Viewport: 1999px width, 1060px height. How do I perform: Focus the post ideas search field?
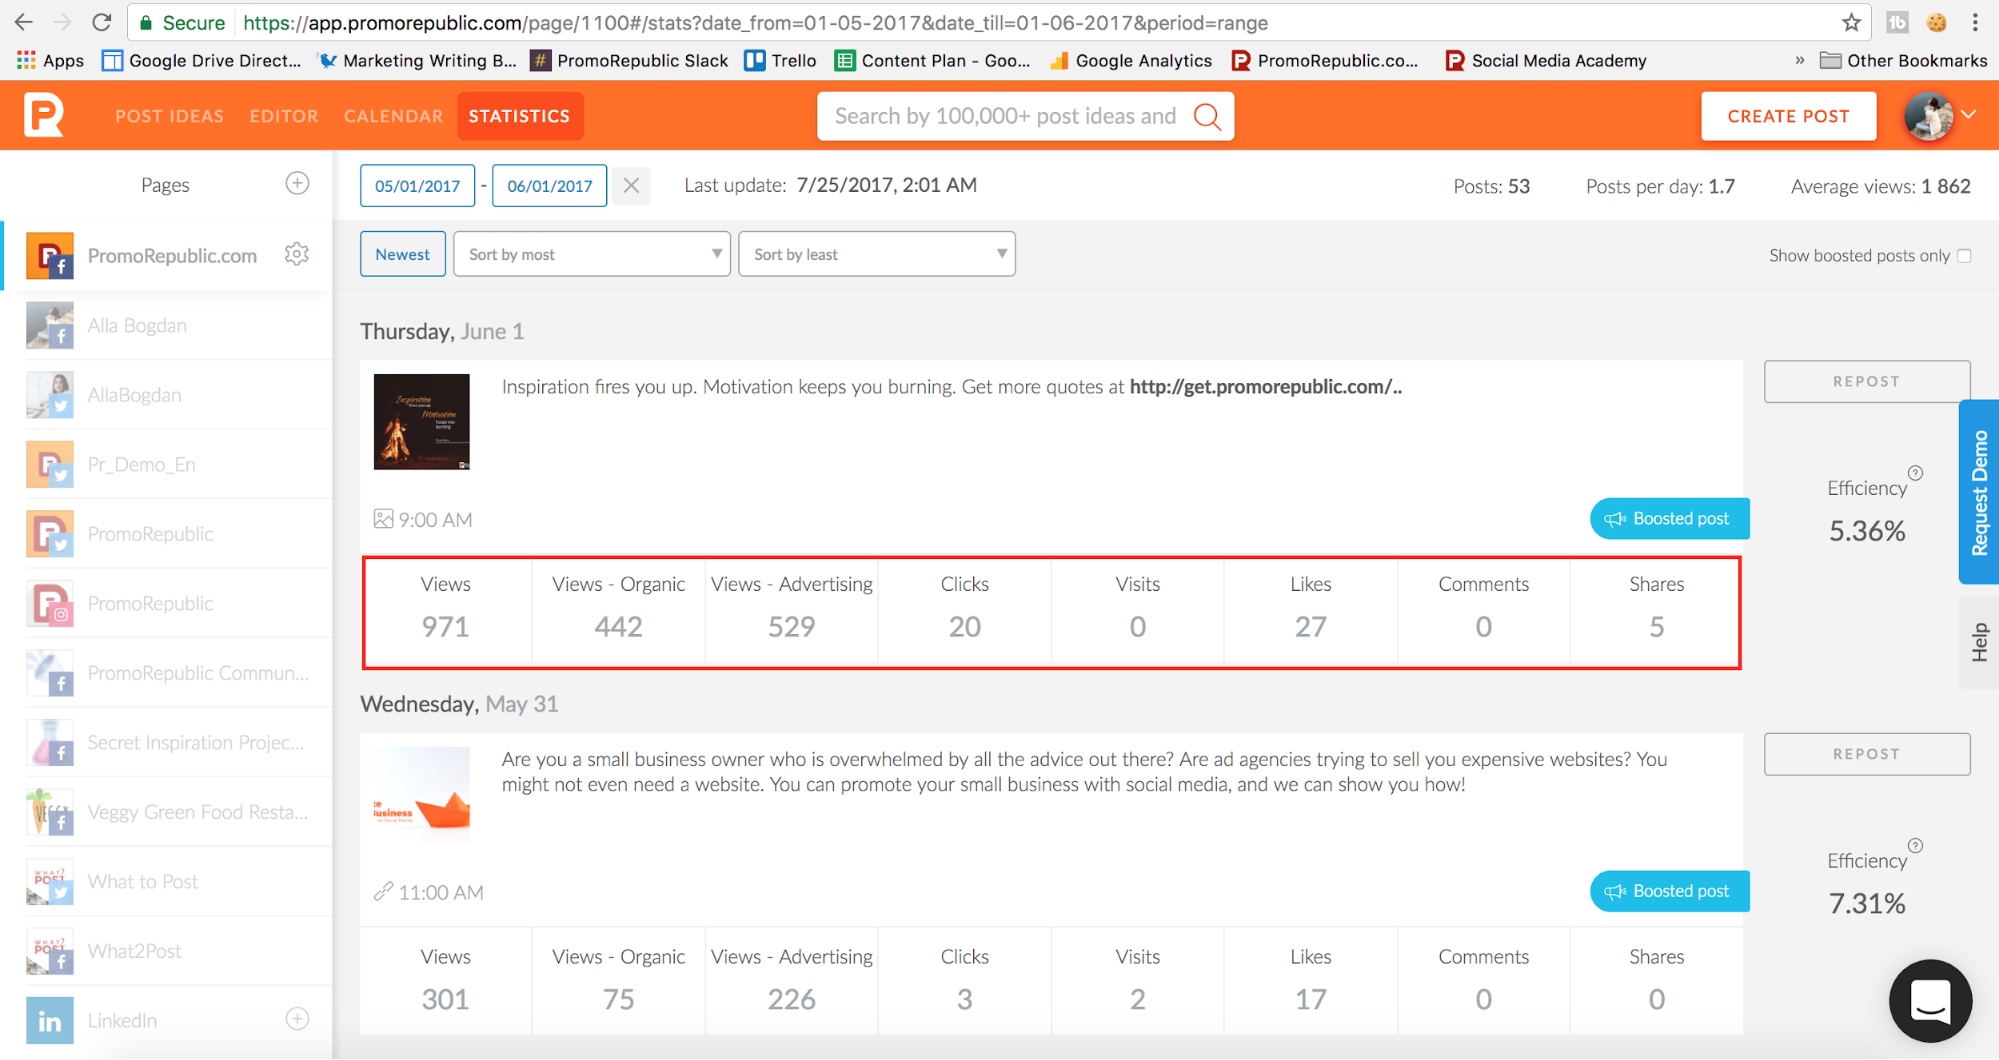(x=1005, y=116)
